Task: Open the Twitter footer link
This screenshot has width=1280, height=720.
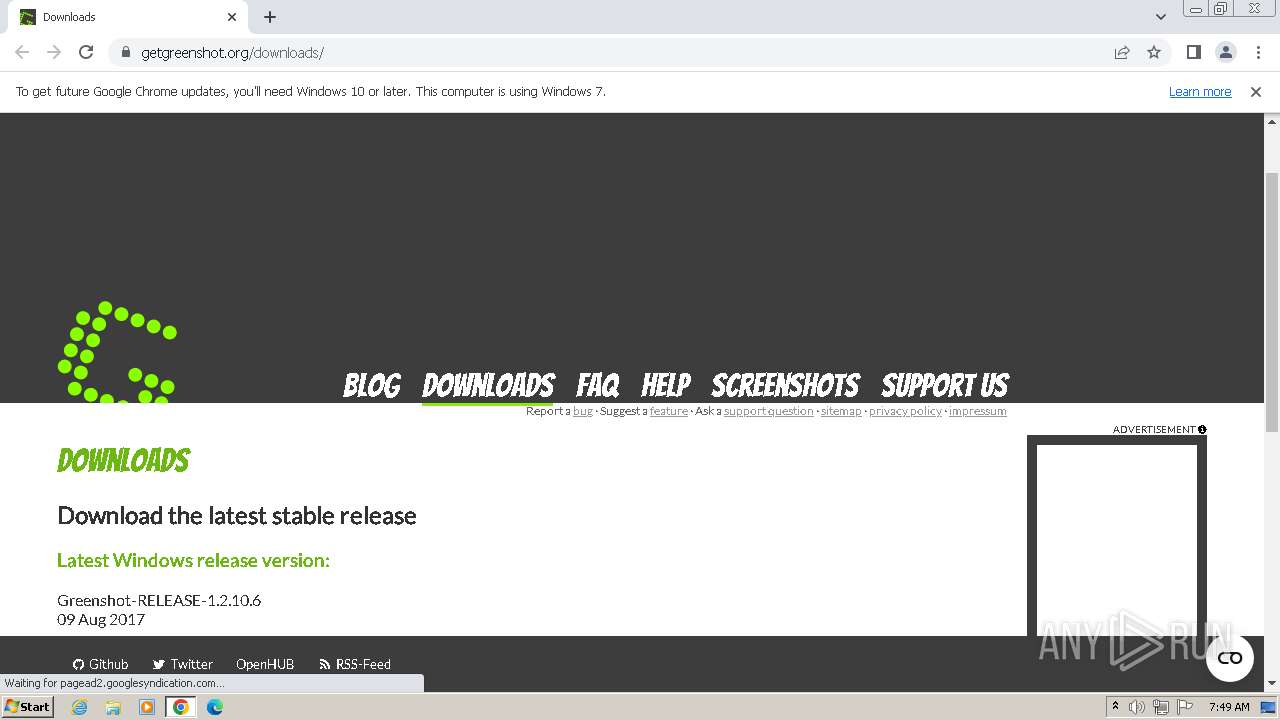Action: tap(183, 664)
